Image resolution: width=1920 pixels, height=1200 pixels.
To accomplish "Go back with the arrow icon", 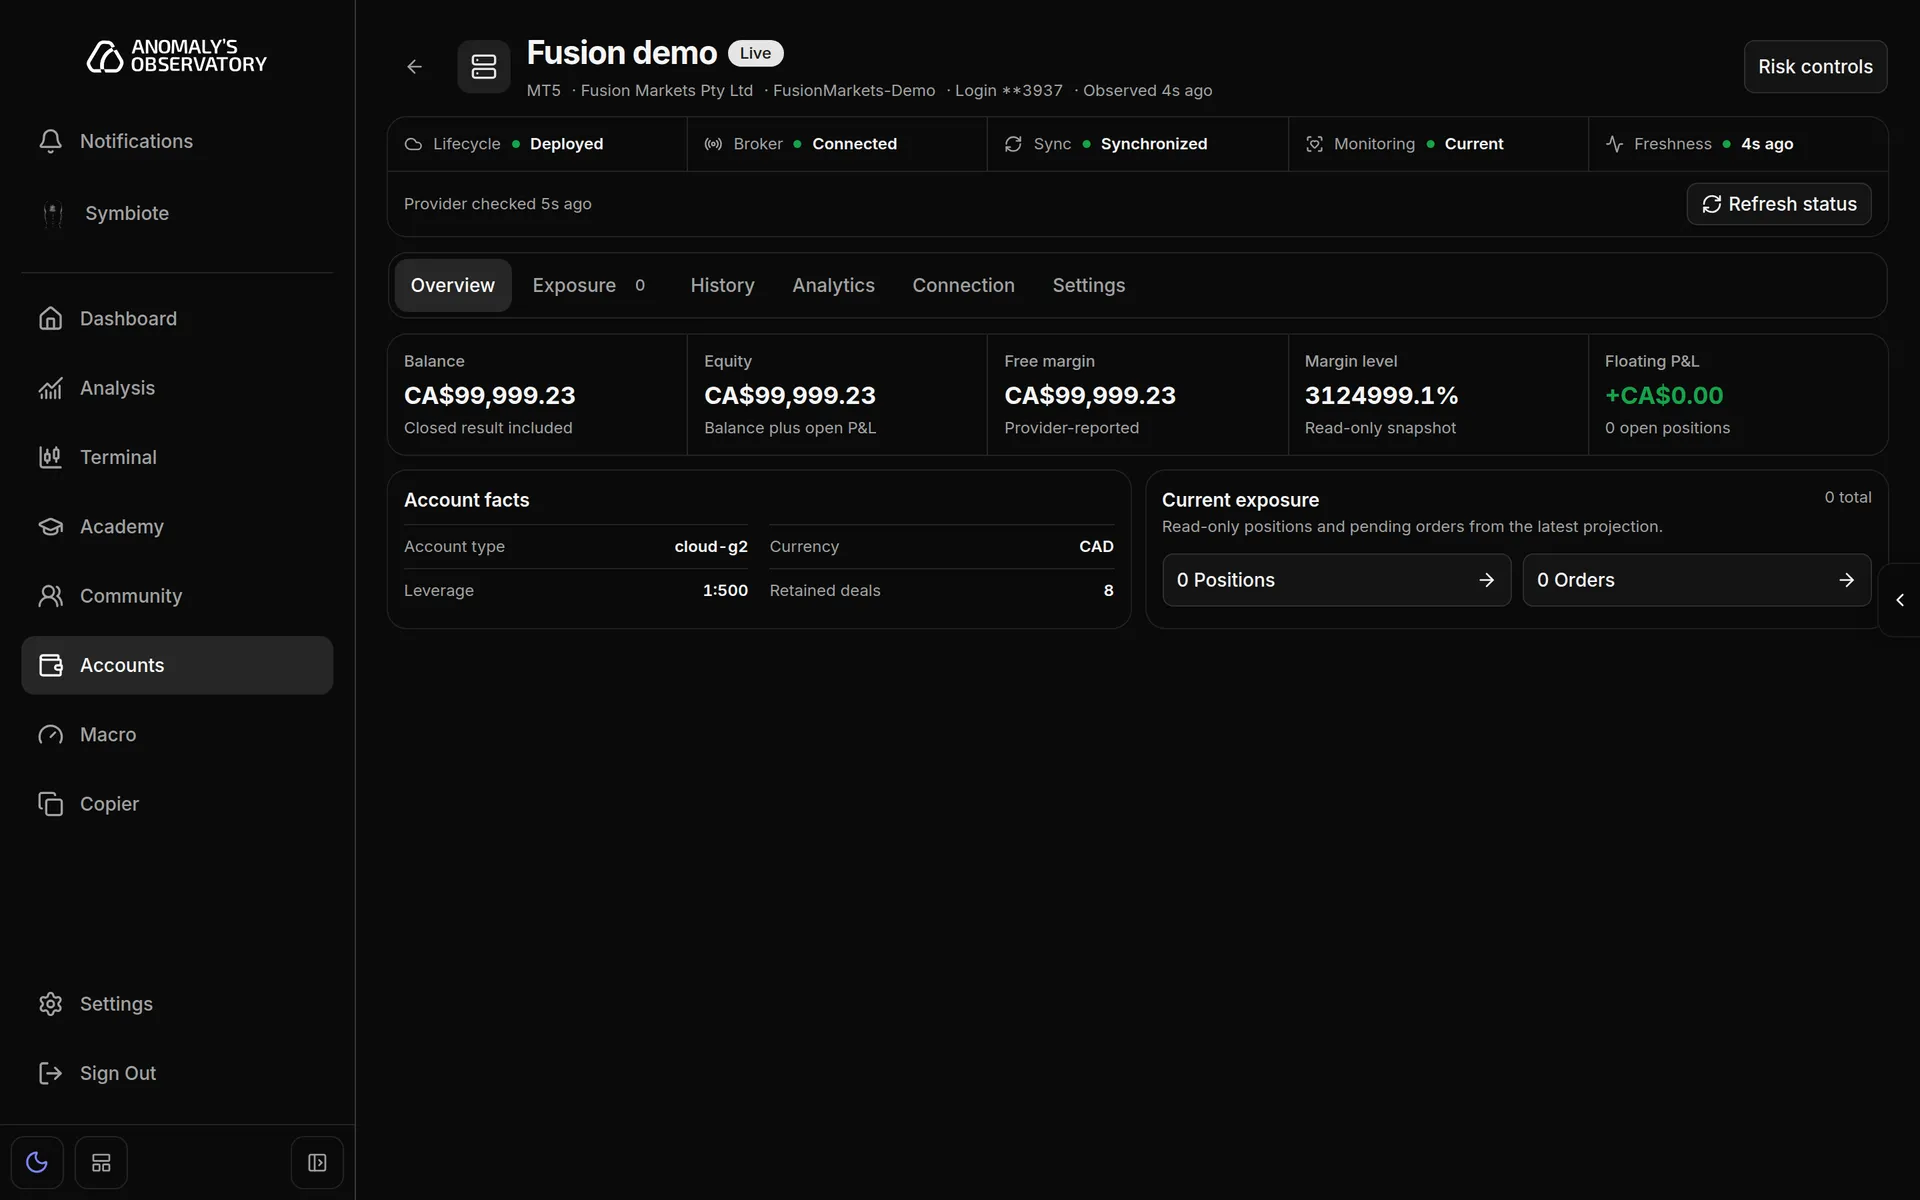I will (x=414, y=67).
